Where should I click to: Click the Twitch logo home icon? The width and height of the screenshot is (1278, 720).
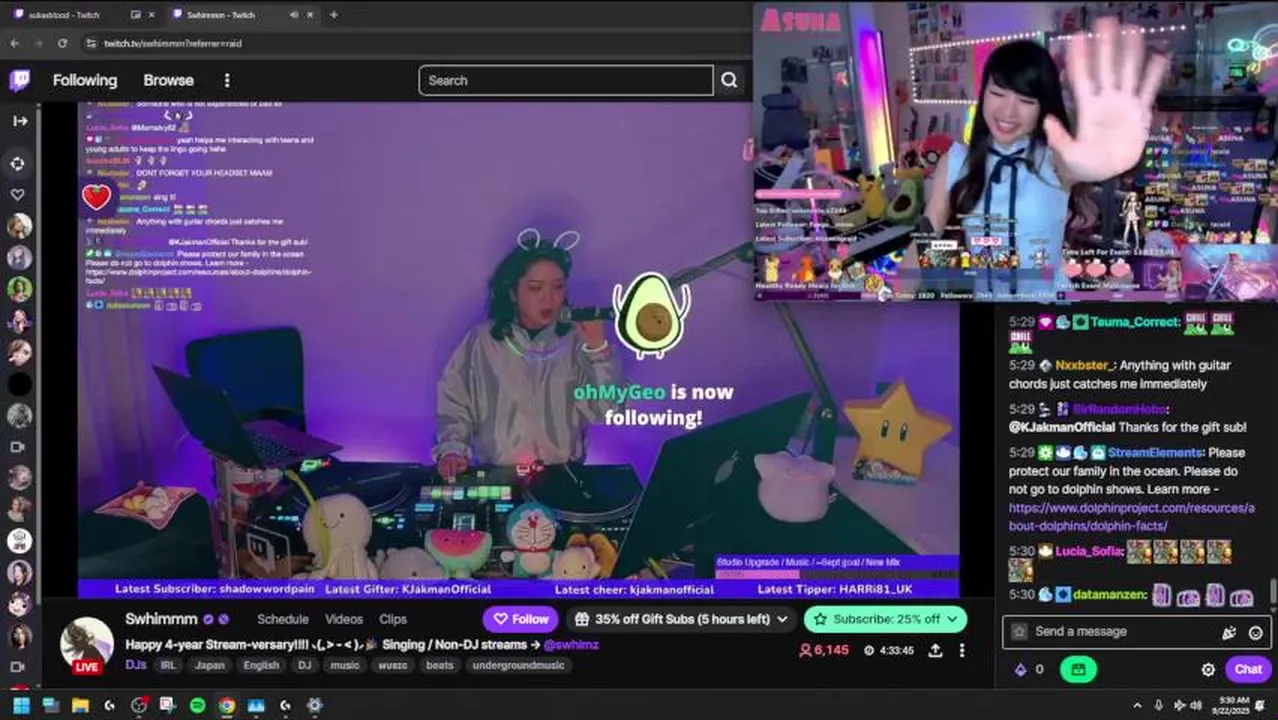[x=20, y=80]
